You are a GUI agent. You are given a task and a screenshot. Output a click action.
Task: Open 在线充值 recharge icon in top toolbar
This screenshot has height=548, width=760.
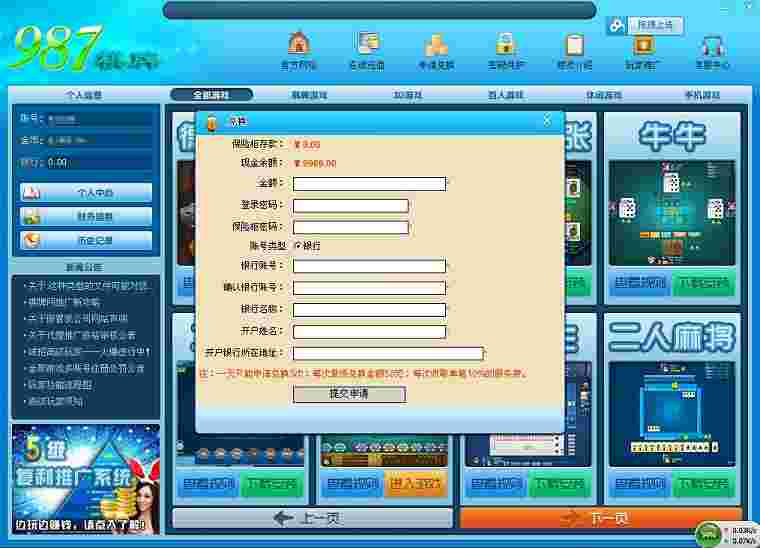tap(367, 45)
